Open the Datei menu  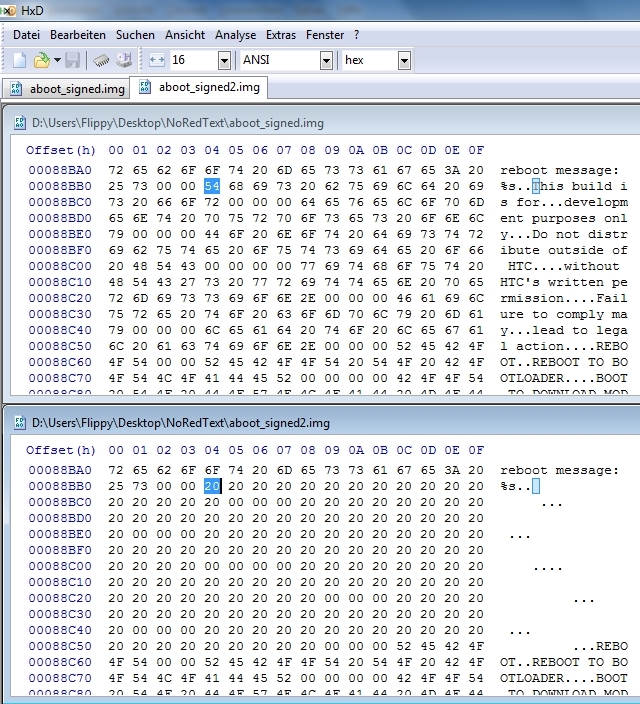[x=27, y=34]
